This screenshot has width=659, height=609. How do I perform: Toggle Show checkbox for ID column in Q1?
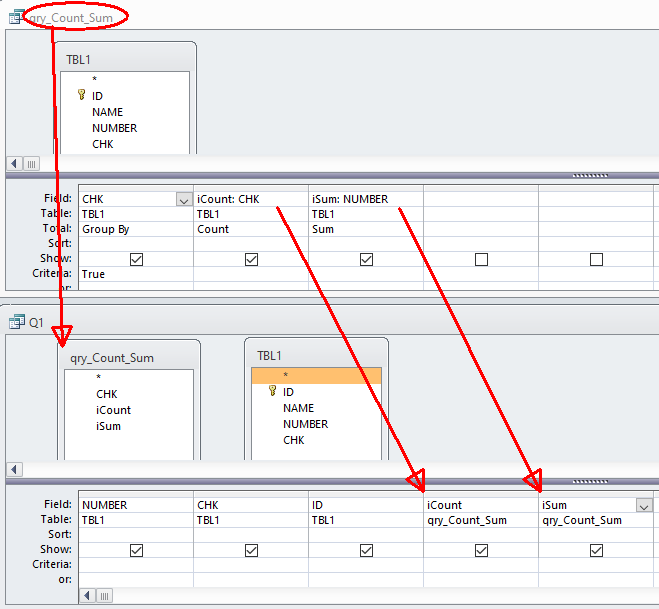coord(366,550)
